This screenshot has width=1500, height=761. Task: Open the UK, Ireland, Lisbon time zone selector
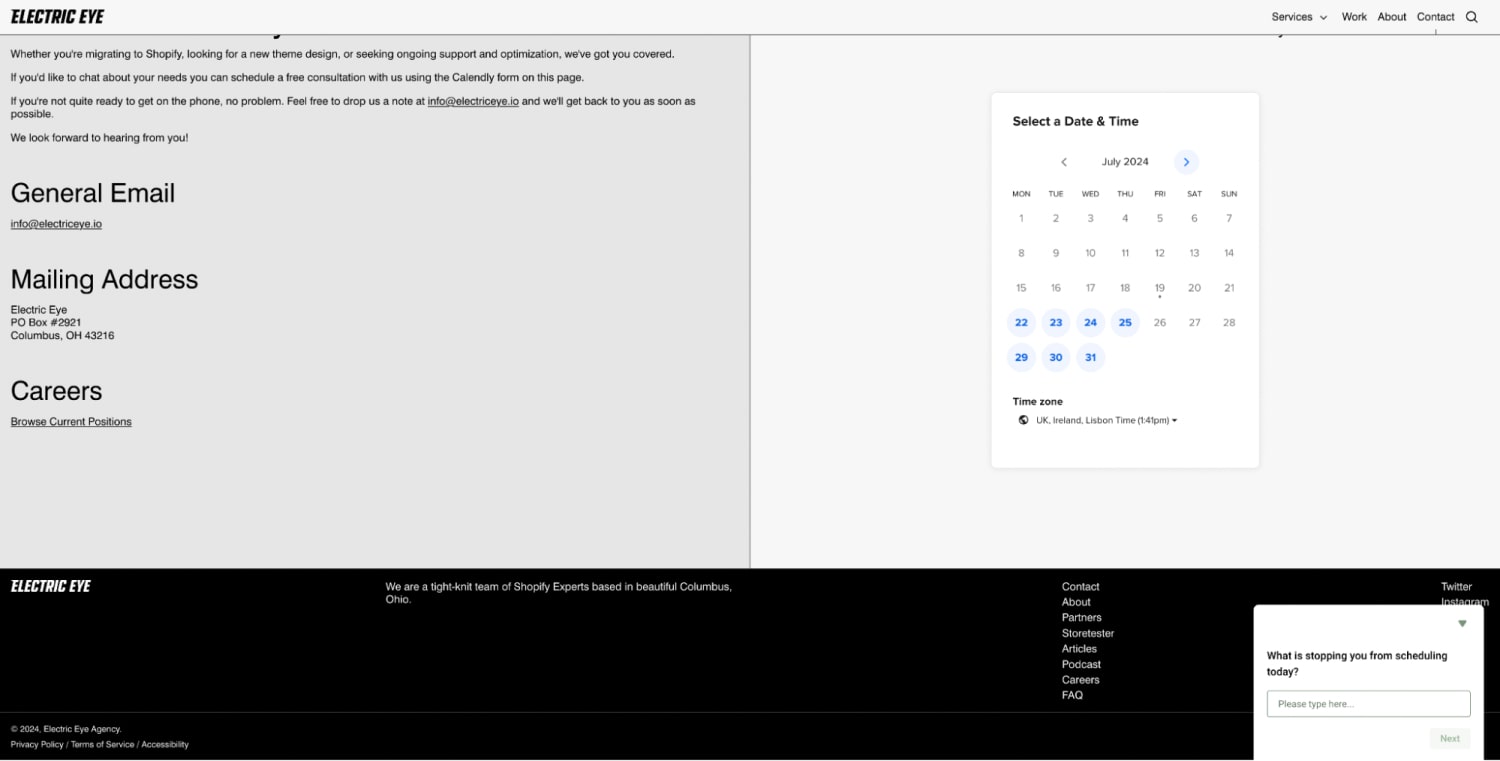click(x=1106, y=420)
